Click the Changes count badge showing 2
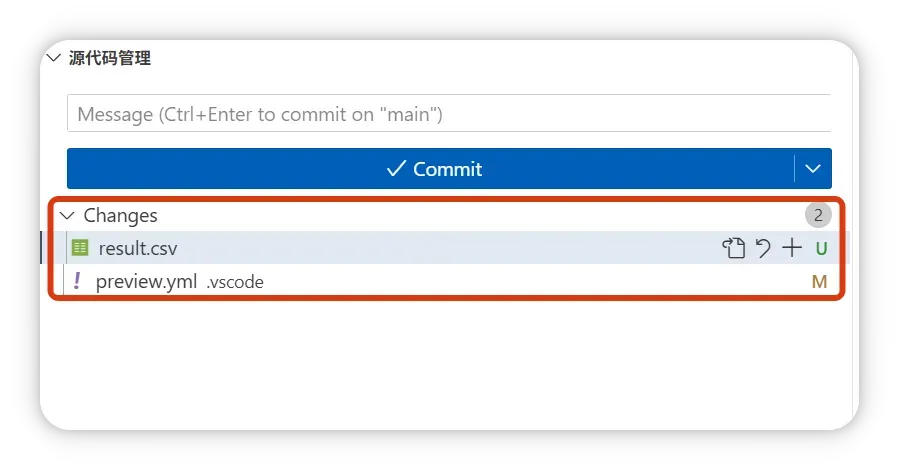The width and height of the screenshot is (899, 470). [818, 215]
